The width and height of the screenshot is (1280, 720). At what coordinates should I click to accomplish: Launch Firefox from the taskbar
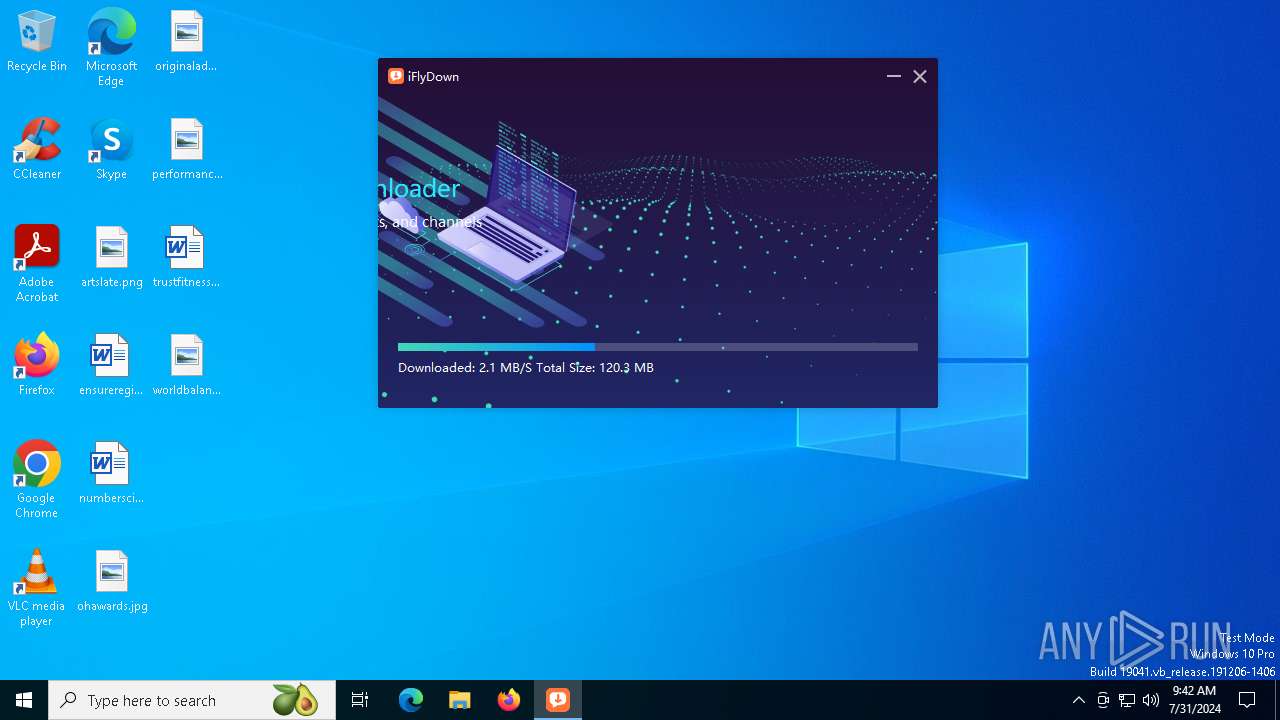click(509, 700)
